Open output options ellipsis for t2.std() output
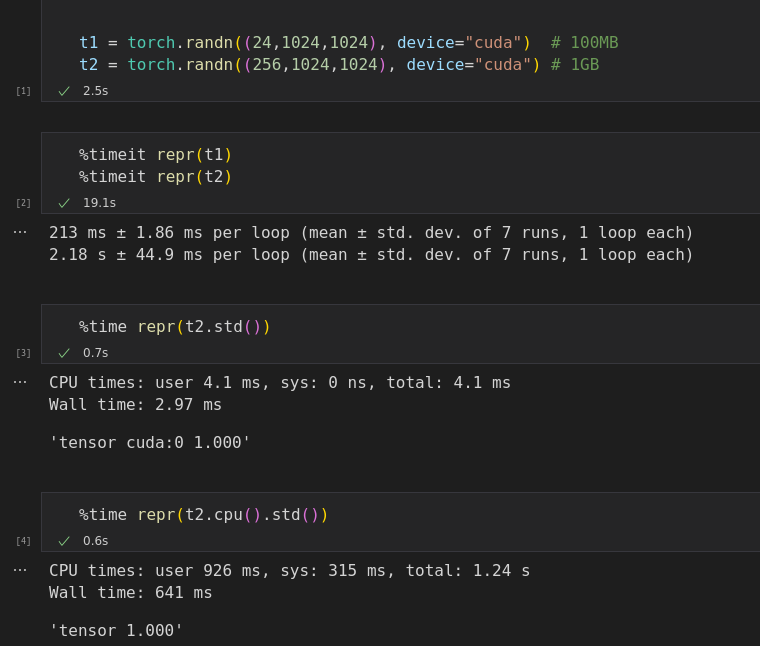Image resolution: width=760 pixels, height=646 pixels. point(20,382)
